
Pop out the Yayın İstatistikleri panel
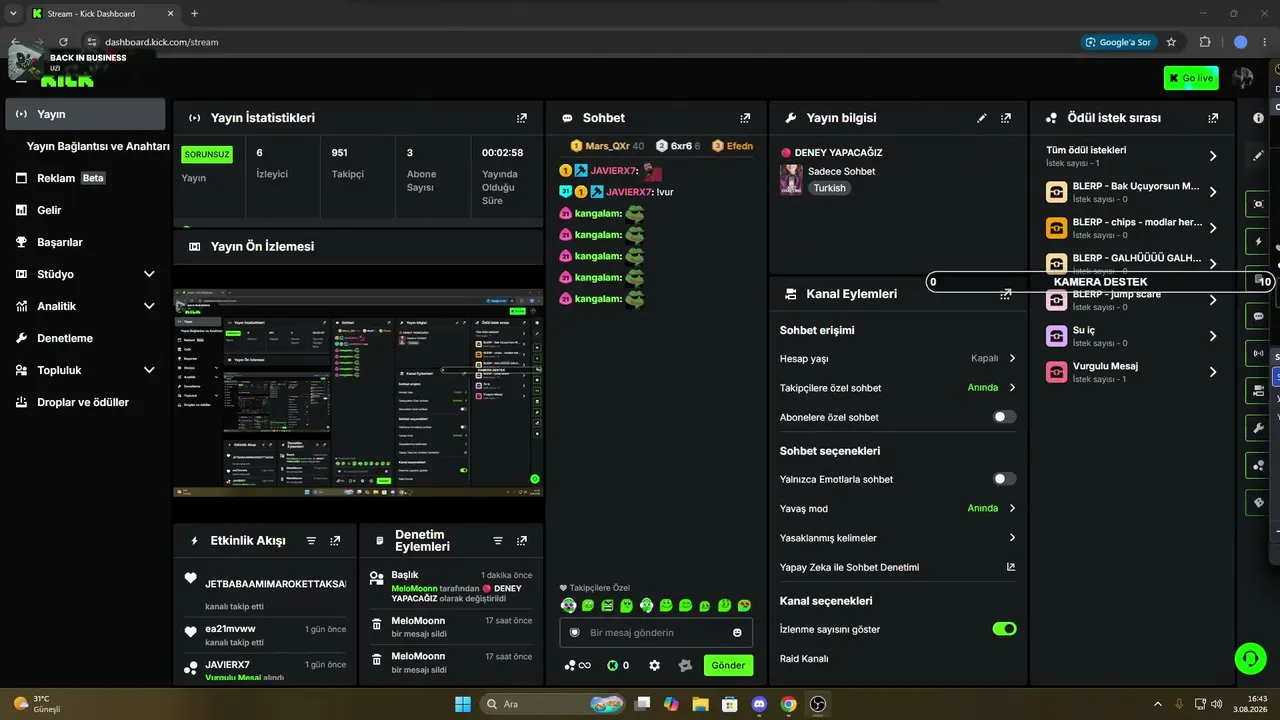click(x=521, y=118)
